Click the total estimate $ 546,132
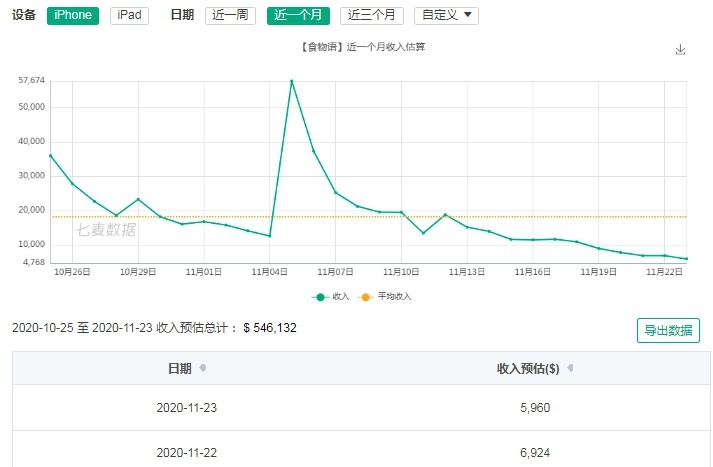 coord(270,328)
